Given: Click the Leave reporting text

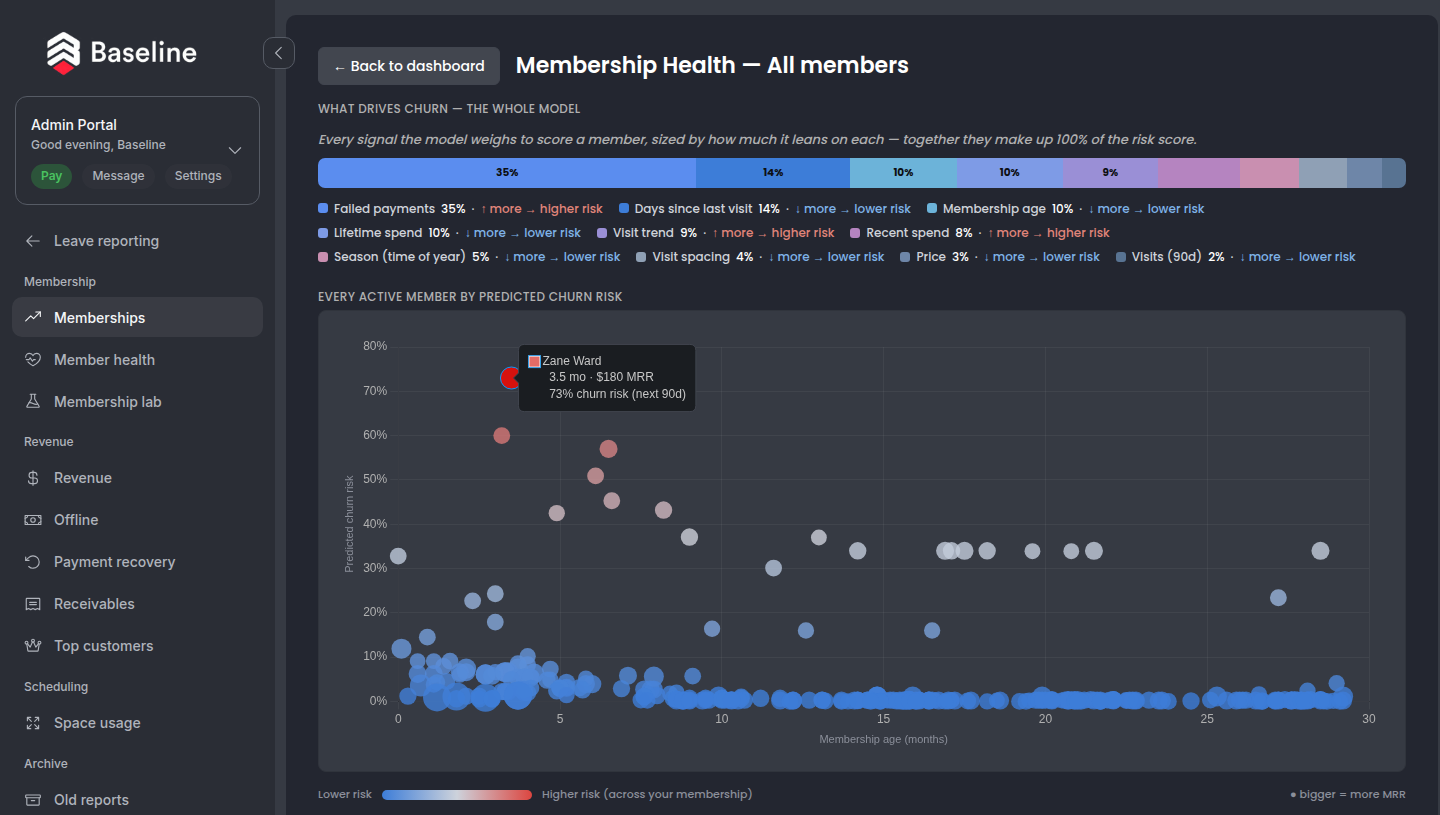Looking at the screenshot, I should 106,241.
